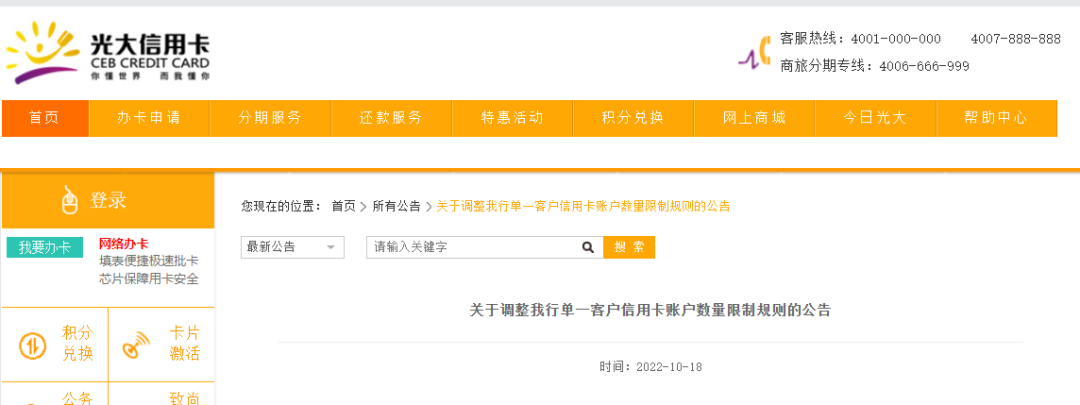The height and width of the screenshot is (405, 1080).
Task: Click the green 我要办卡 button
Action: 45,247
